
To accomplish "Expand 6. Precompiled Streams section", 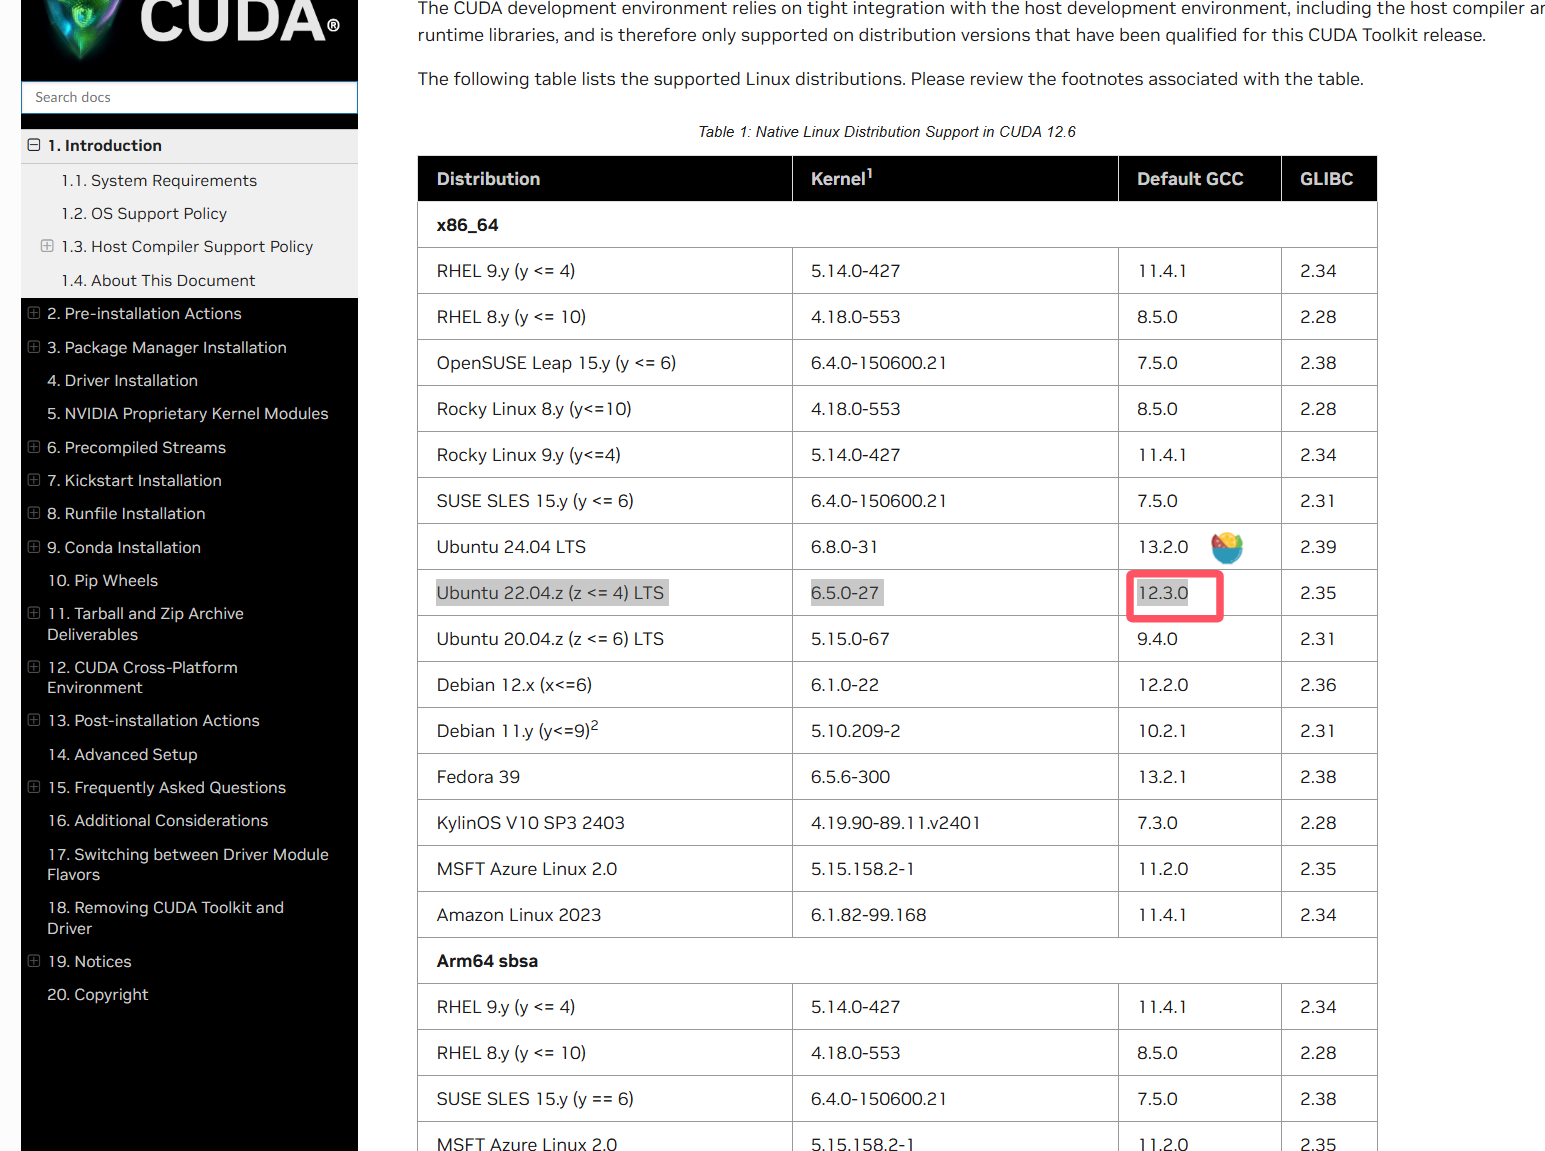I will tap(34, 447).
